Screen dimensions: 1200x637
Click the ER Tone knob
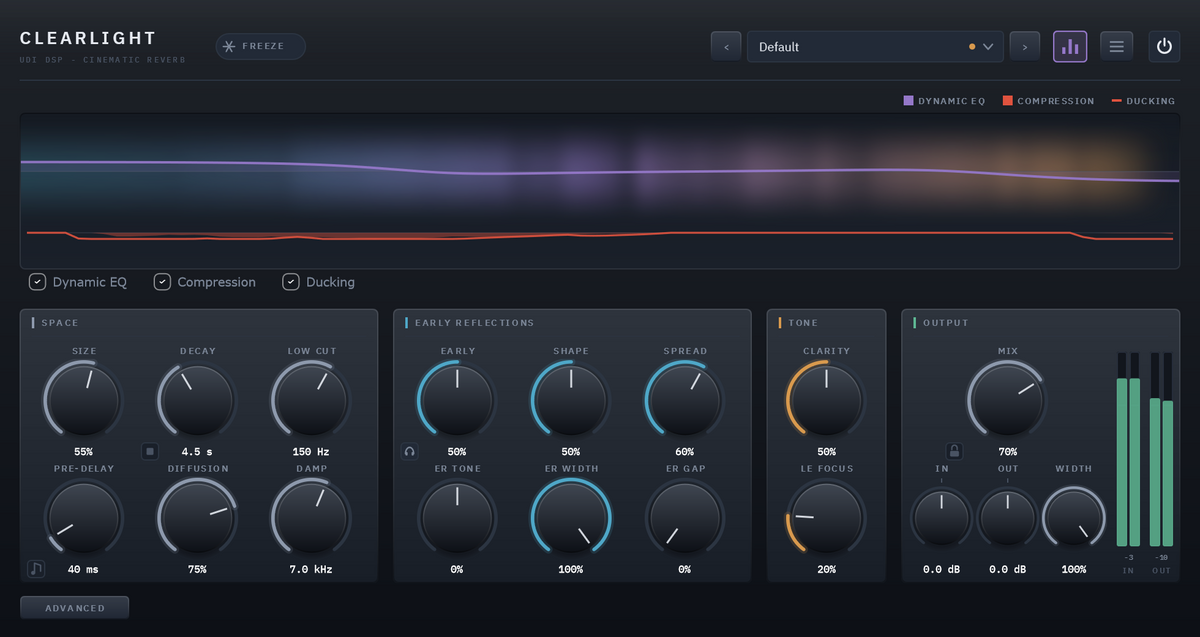[457, 517]
